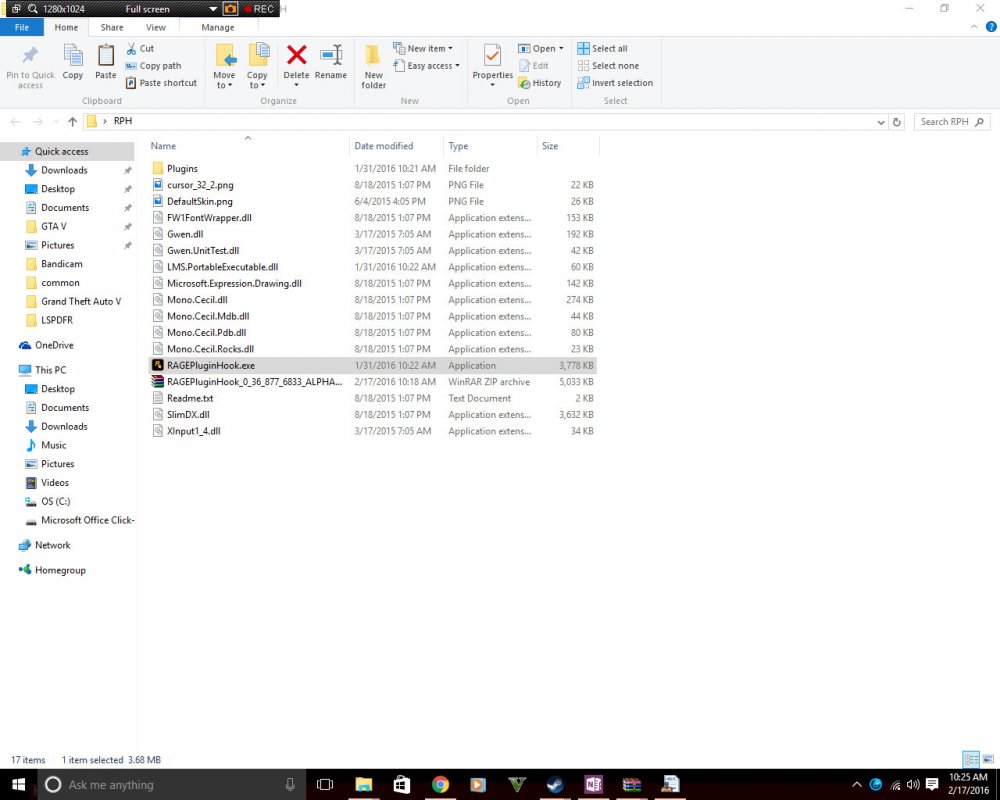Click the Help question mark icon
1000x800 pixels.
point(991,27)
